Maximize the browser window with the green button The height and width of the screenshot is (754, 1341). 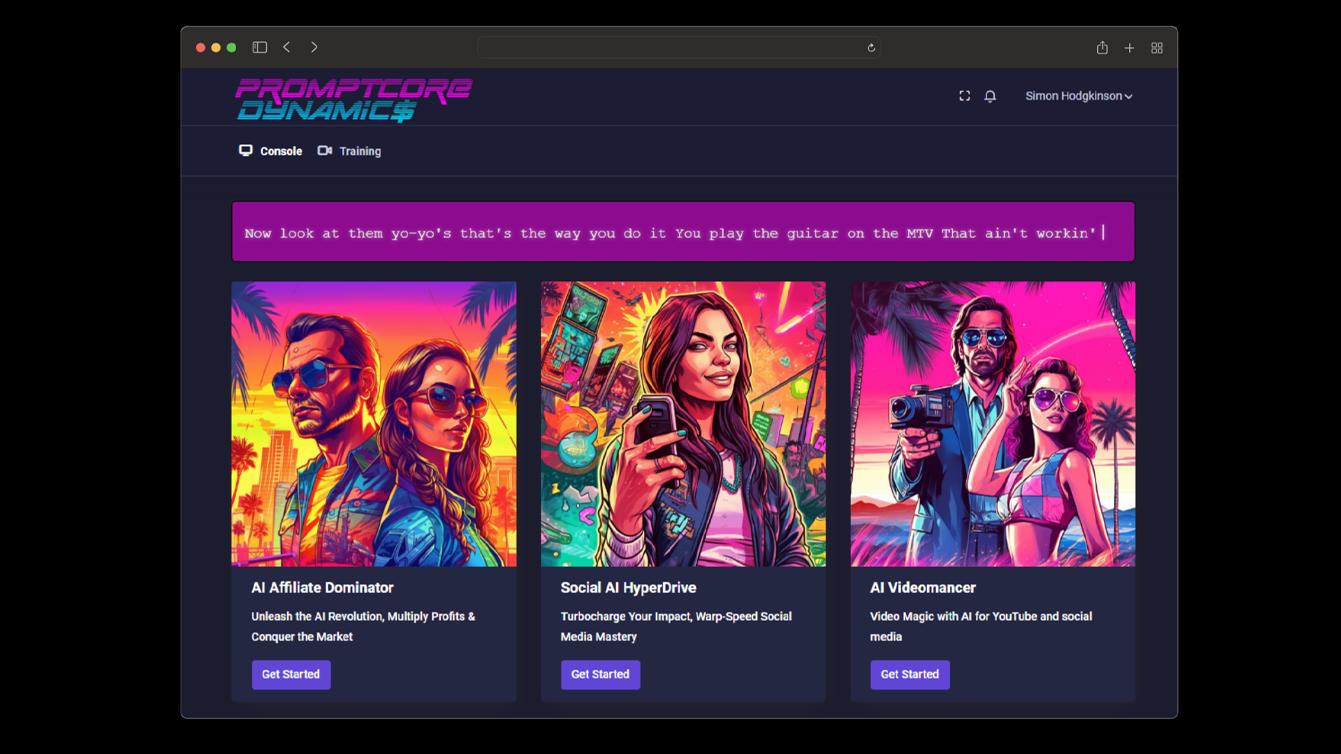[x=231, y=47]
